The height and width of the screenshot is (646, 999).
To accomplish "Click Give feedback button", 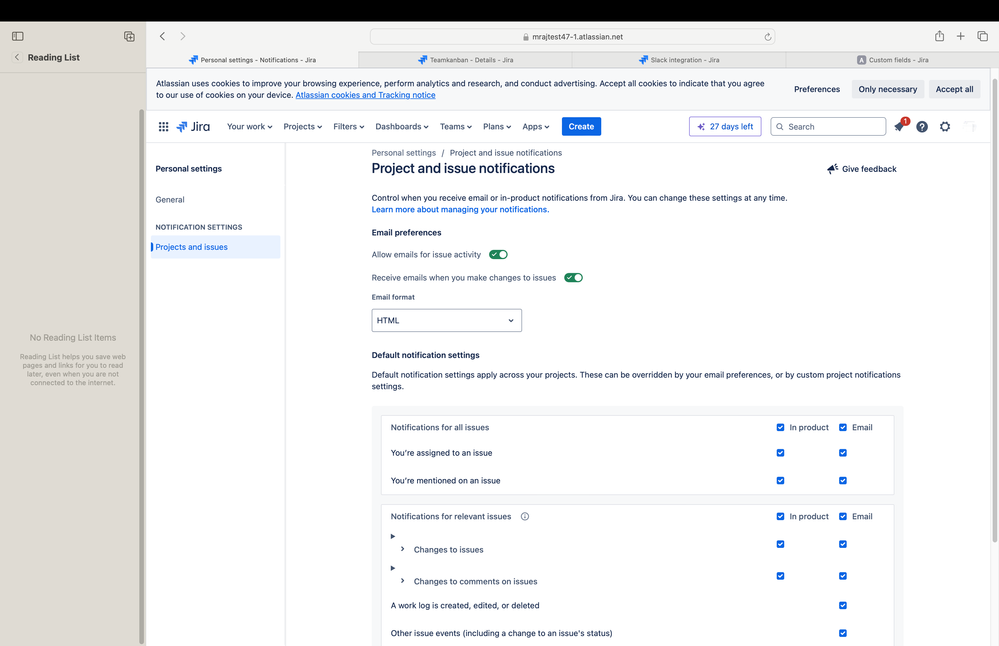I will pyautogui.click(x=861, y=169).
